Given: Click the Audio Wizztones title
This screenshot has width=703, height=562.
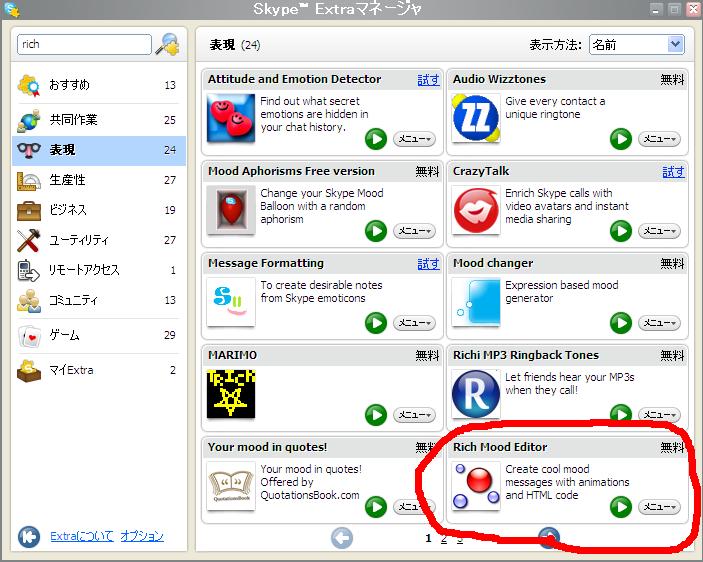Looking at the screenshot, I should [499, 79].
